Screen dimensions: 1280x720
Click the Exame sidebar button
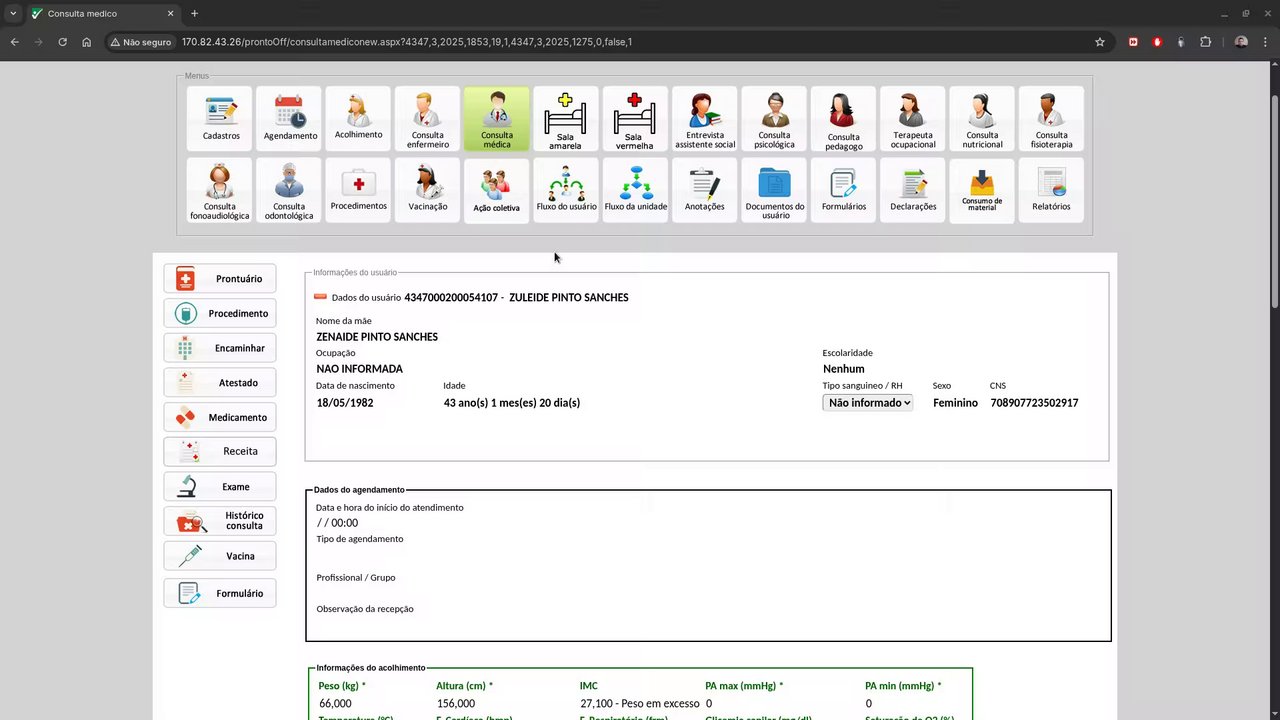click(220, 487)
